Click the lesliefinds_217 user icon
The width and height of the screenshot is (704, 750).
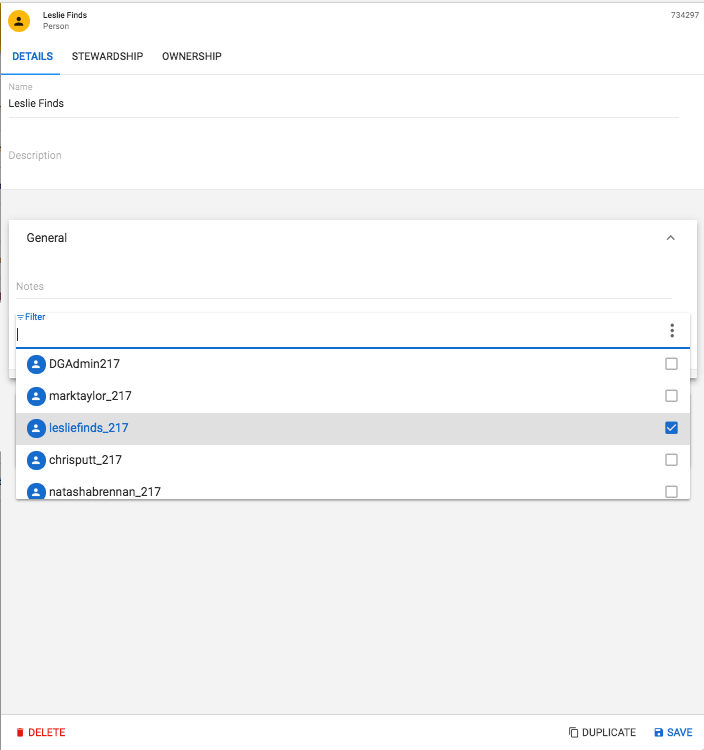click(x=37, y=428)
